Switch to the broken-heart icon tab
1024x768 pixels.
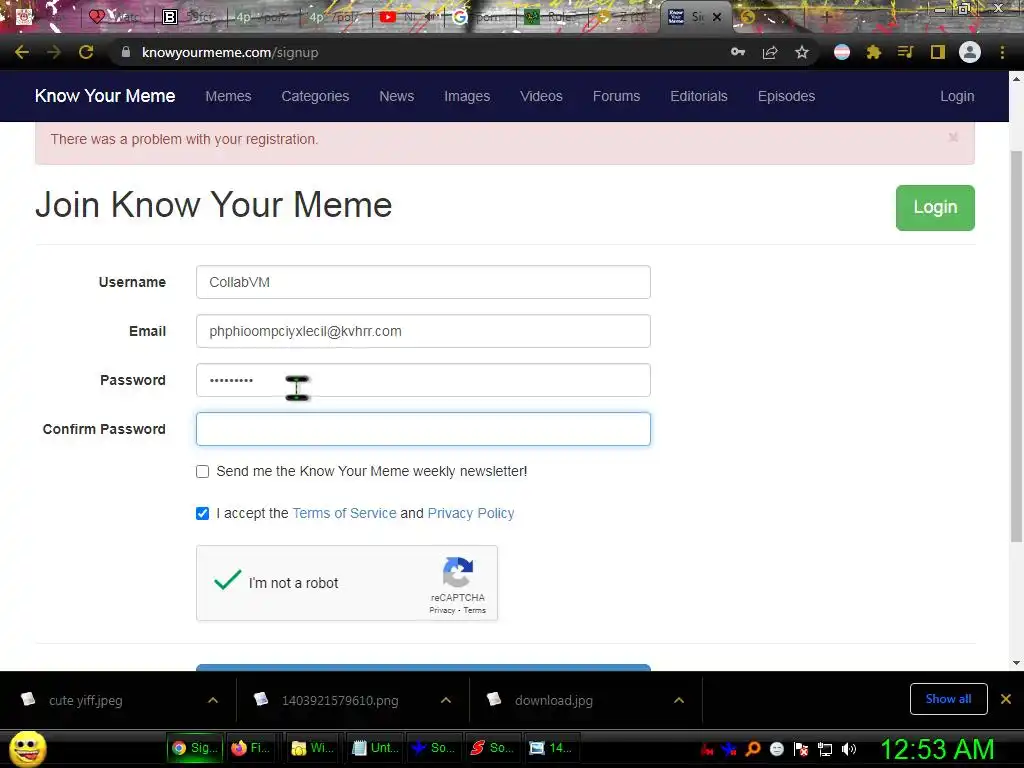(x=114, y=18)
